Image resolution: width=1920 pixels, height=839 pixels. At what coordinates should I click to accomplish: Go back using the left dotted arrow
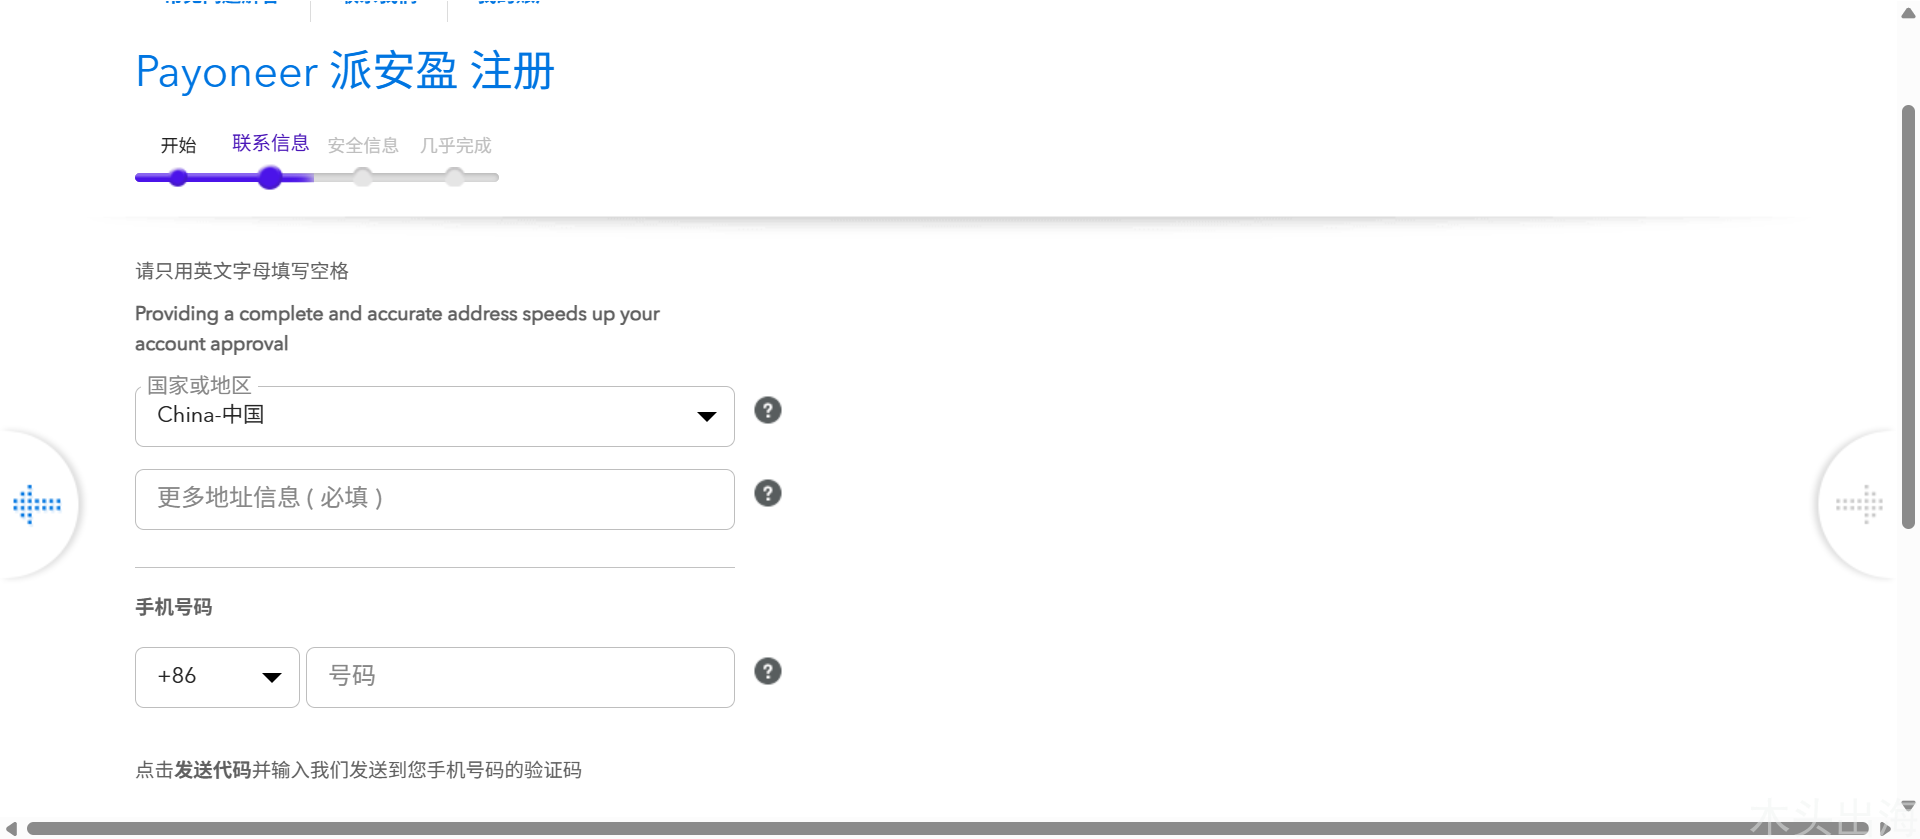coord(37,504)
